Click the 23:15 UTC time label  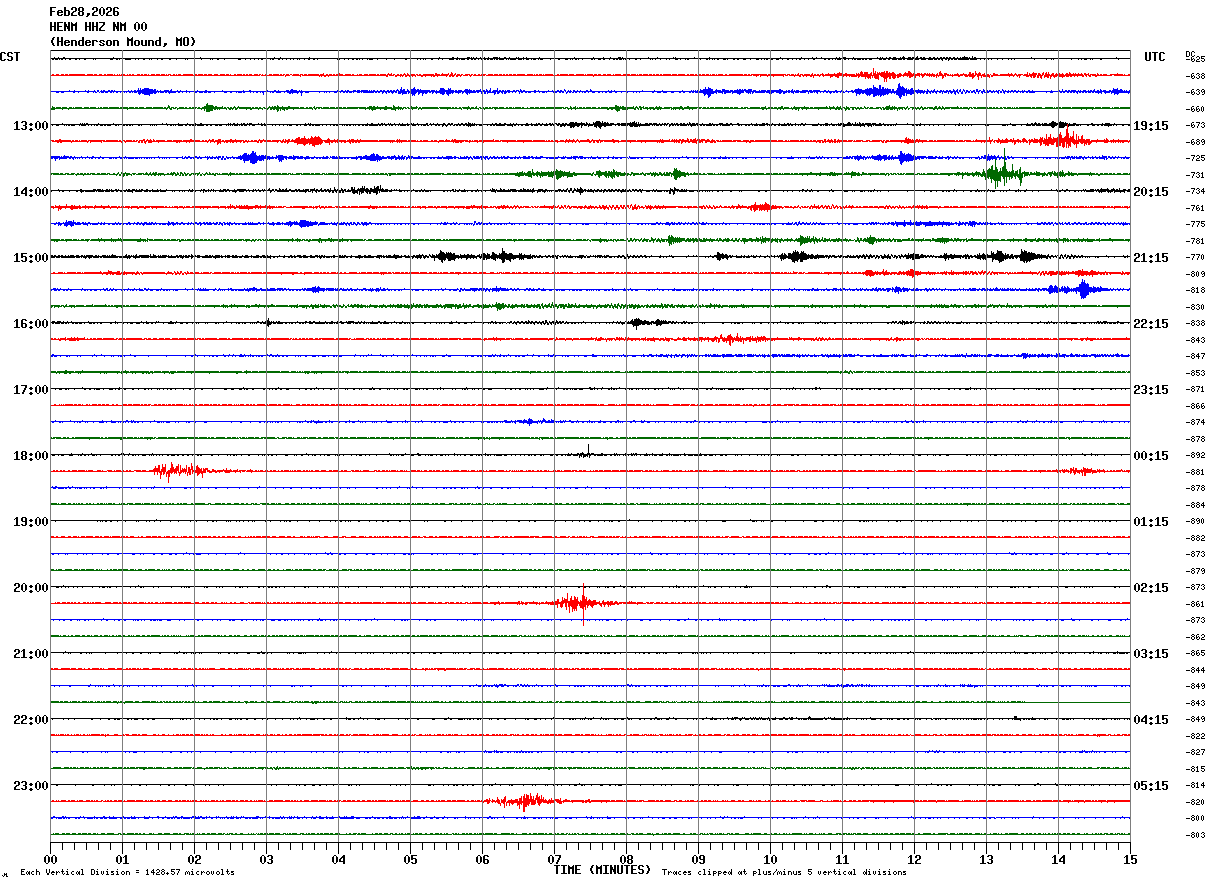(1151, 390)
